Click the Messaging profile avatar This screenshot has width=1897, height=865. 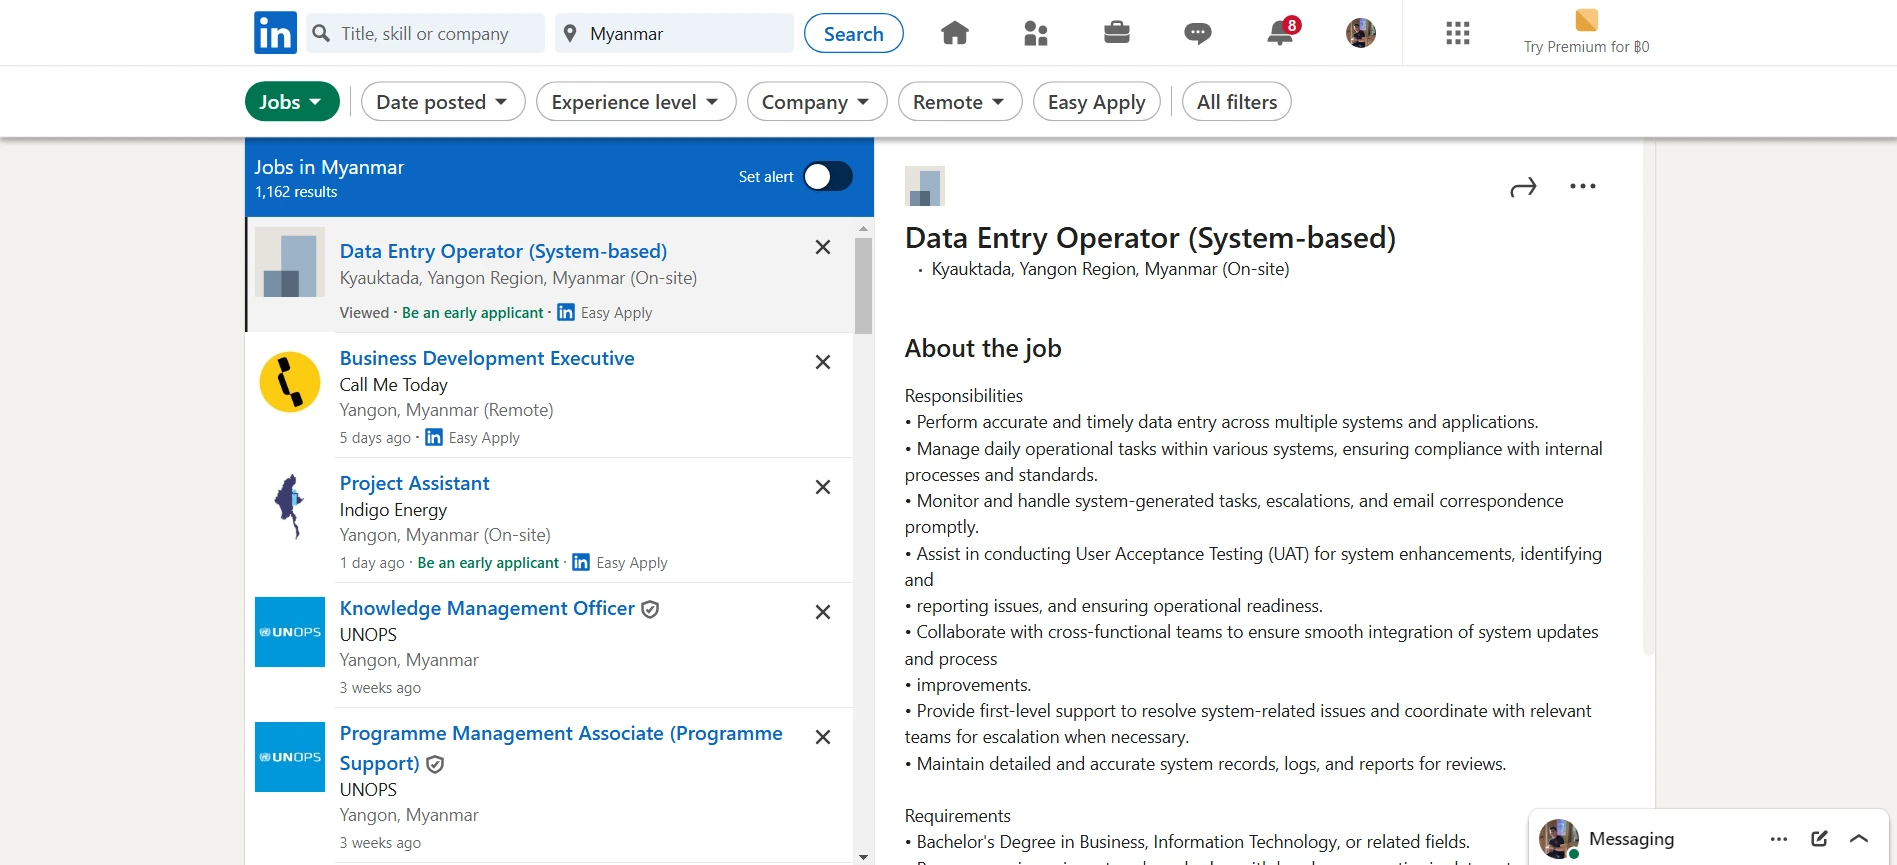tap(1558, 839)
